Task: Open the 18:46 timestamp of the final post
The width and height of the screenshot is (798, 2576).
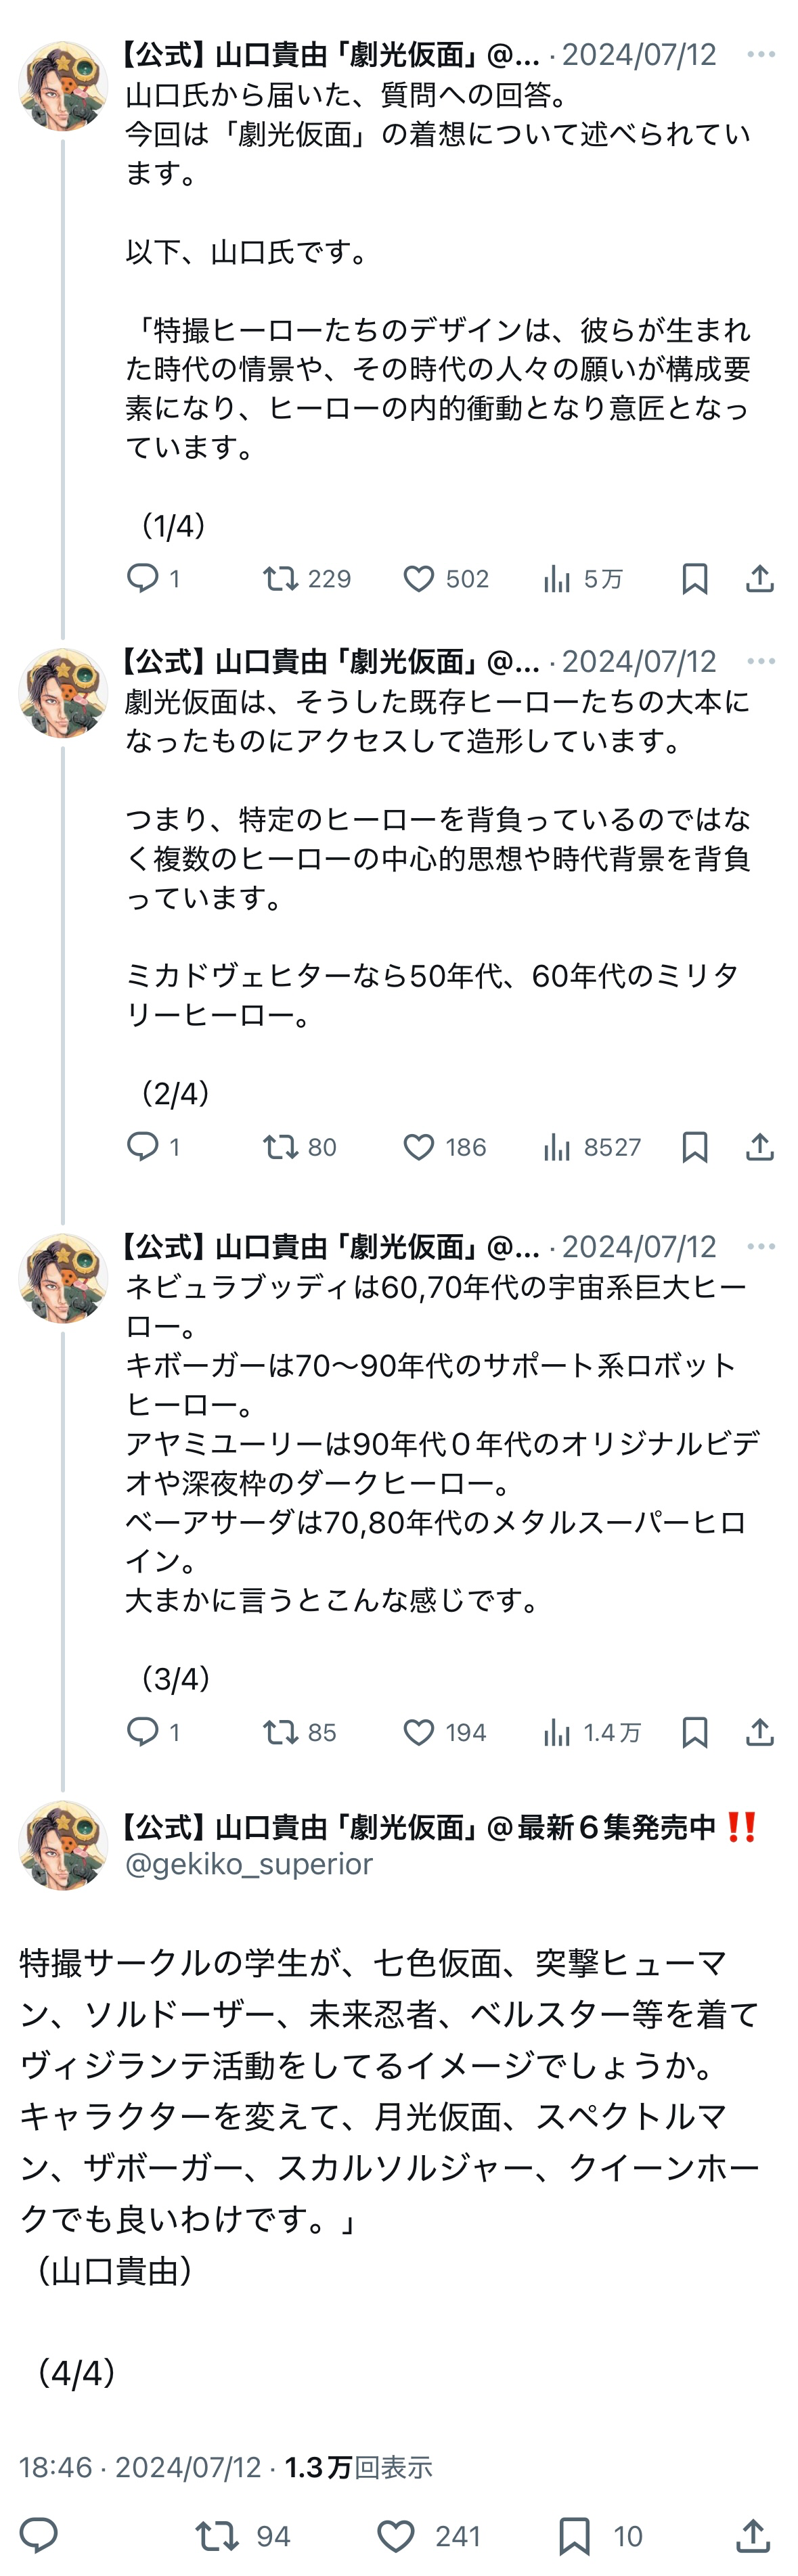Action: (x=56, y=2467)
